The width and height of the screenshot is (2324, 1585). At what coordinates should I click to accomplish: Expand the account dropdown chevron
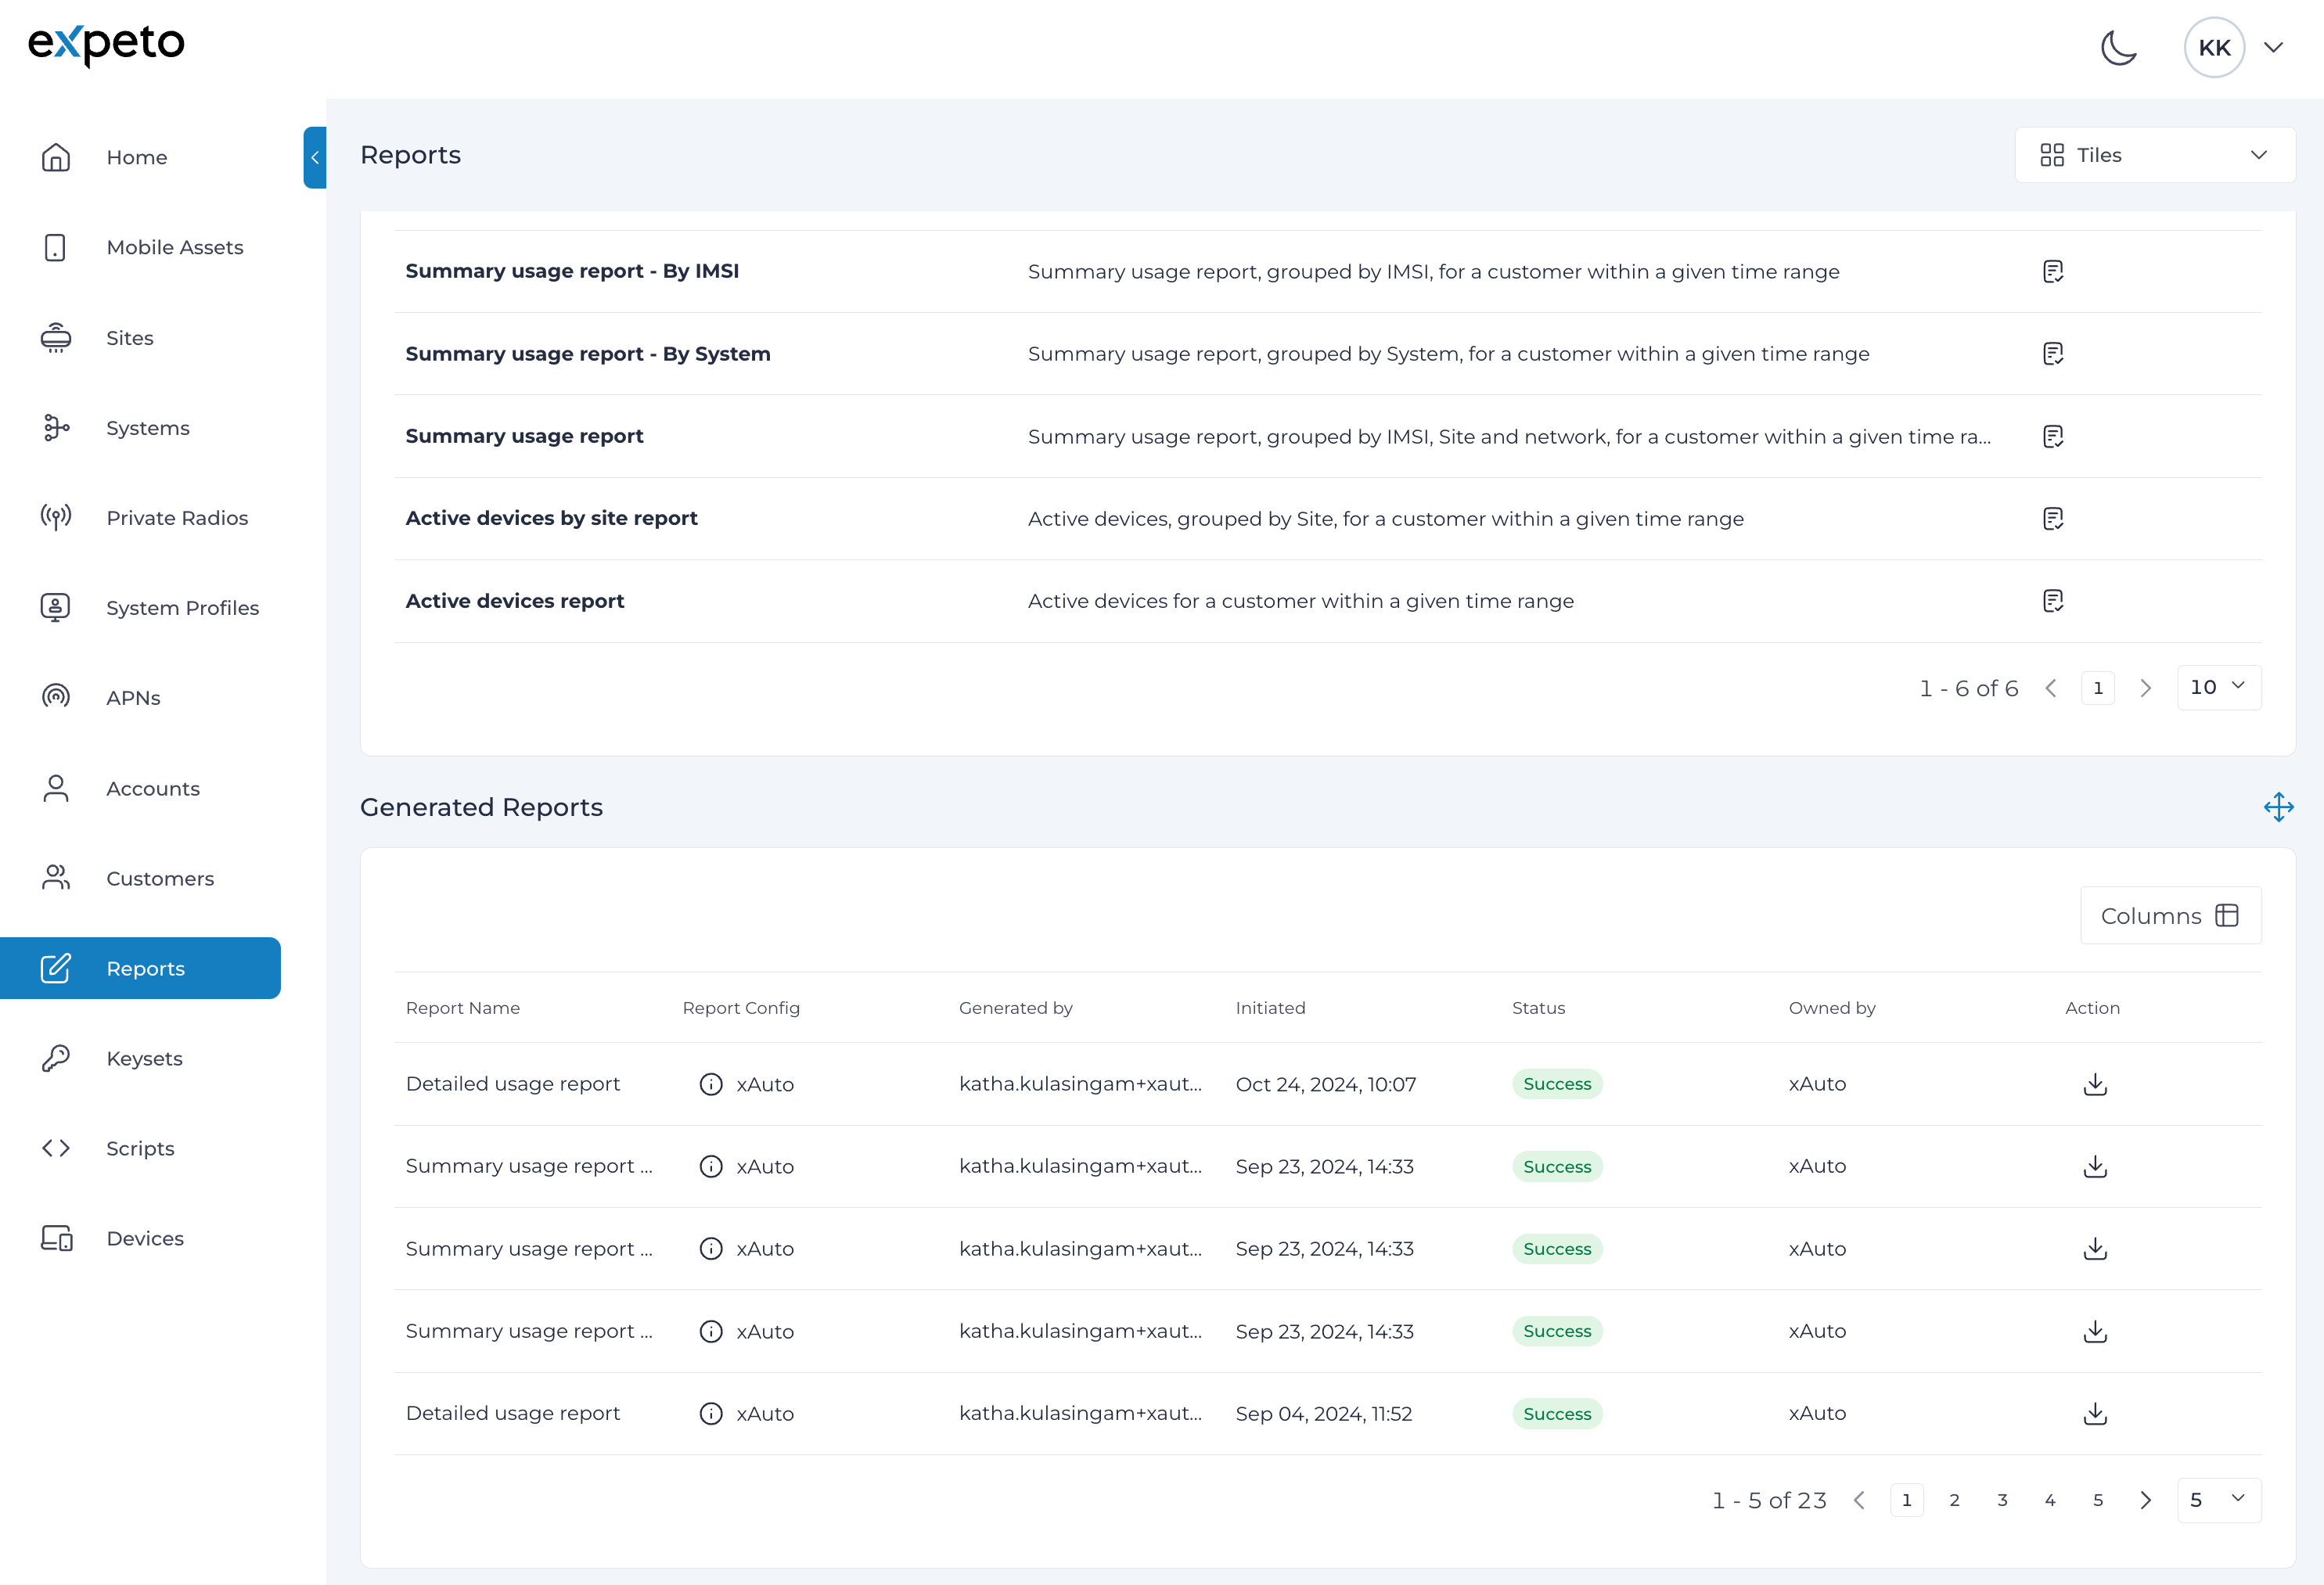[x=2273, y=47]
